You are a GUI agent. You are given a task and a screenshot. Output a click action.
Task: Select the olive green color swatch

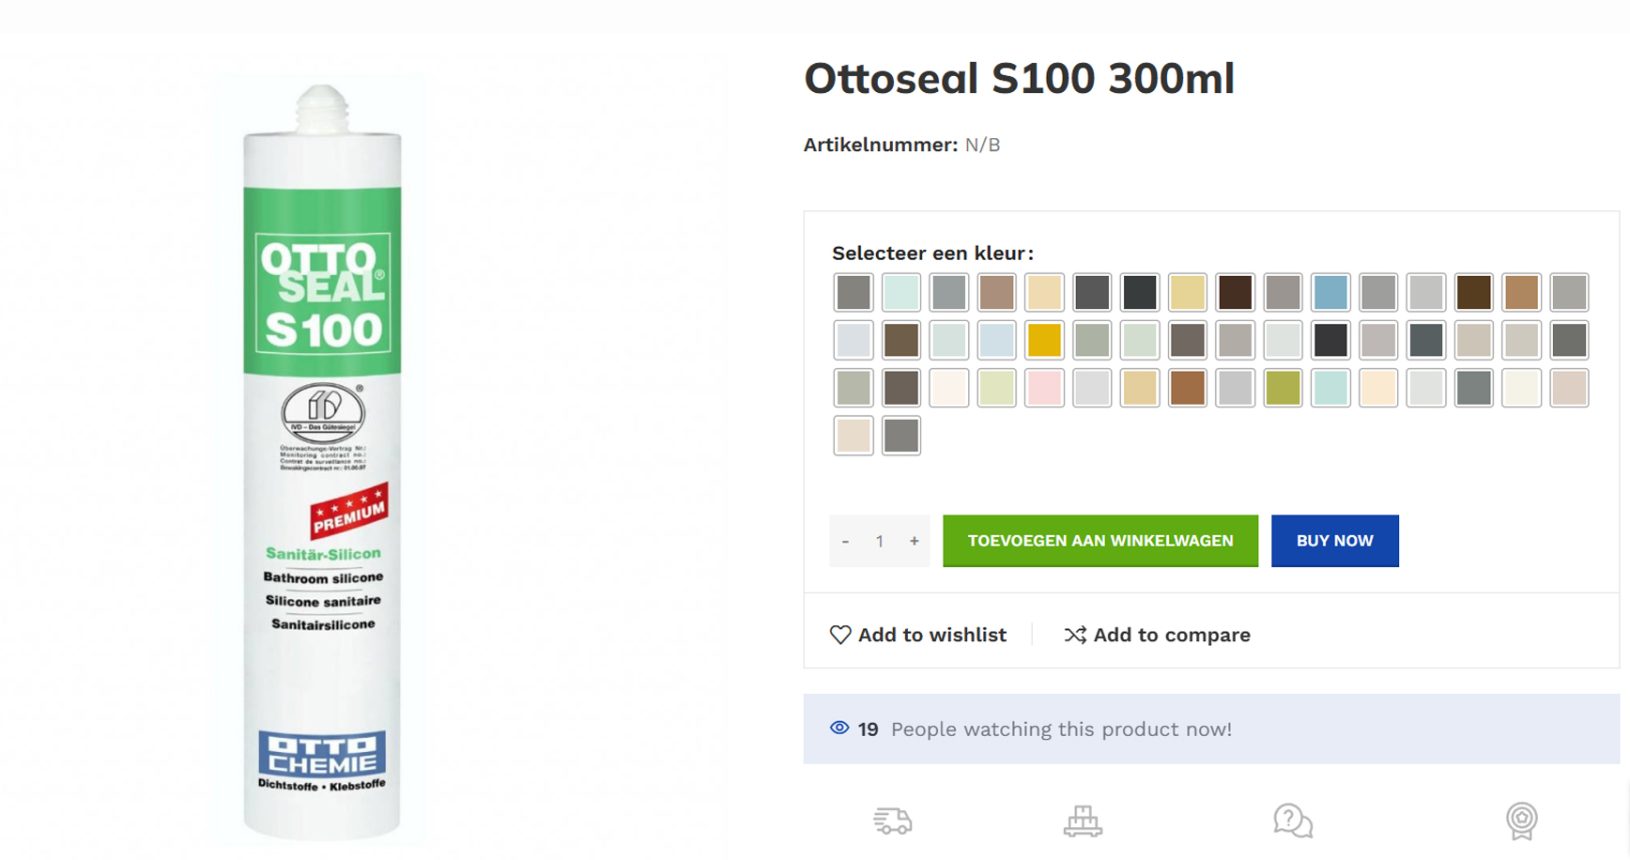[1283, 388]
